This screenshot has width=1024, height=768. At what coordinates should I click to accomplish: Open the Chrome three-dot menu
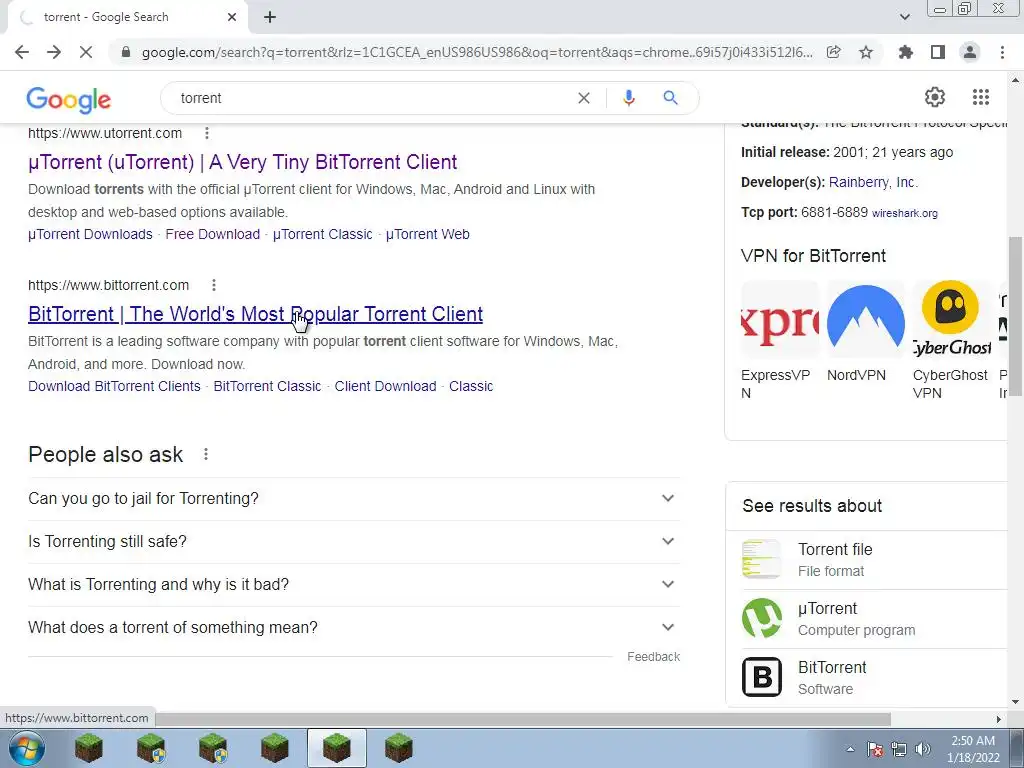1002,52
